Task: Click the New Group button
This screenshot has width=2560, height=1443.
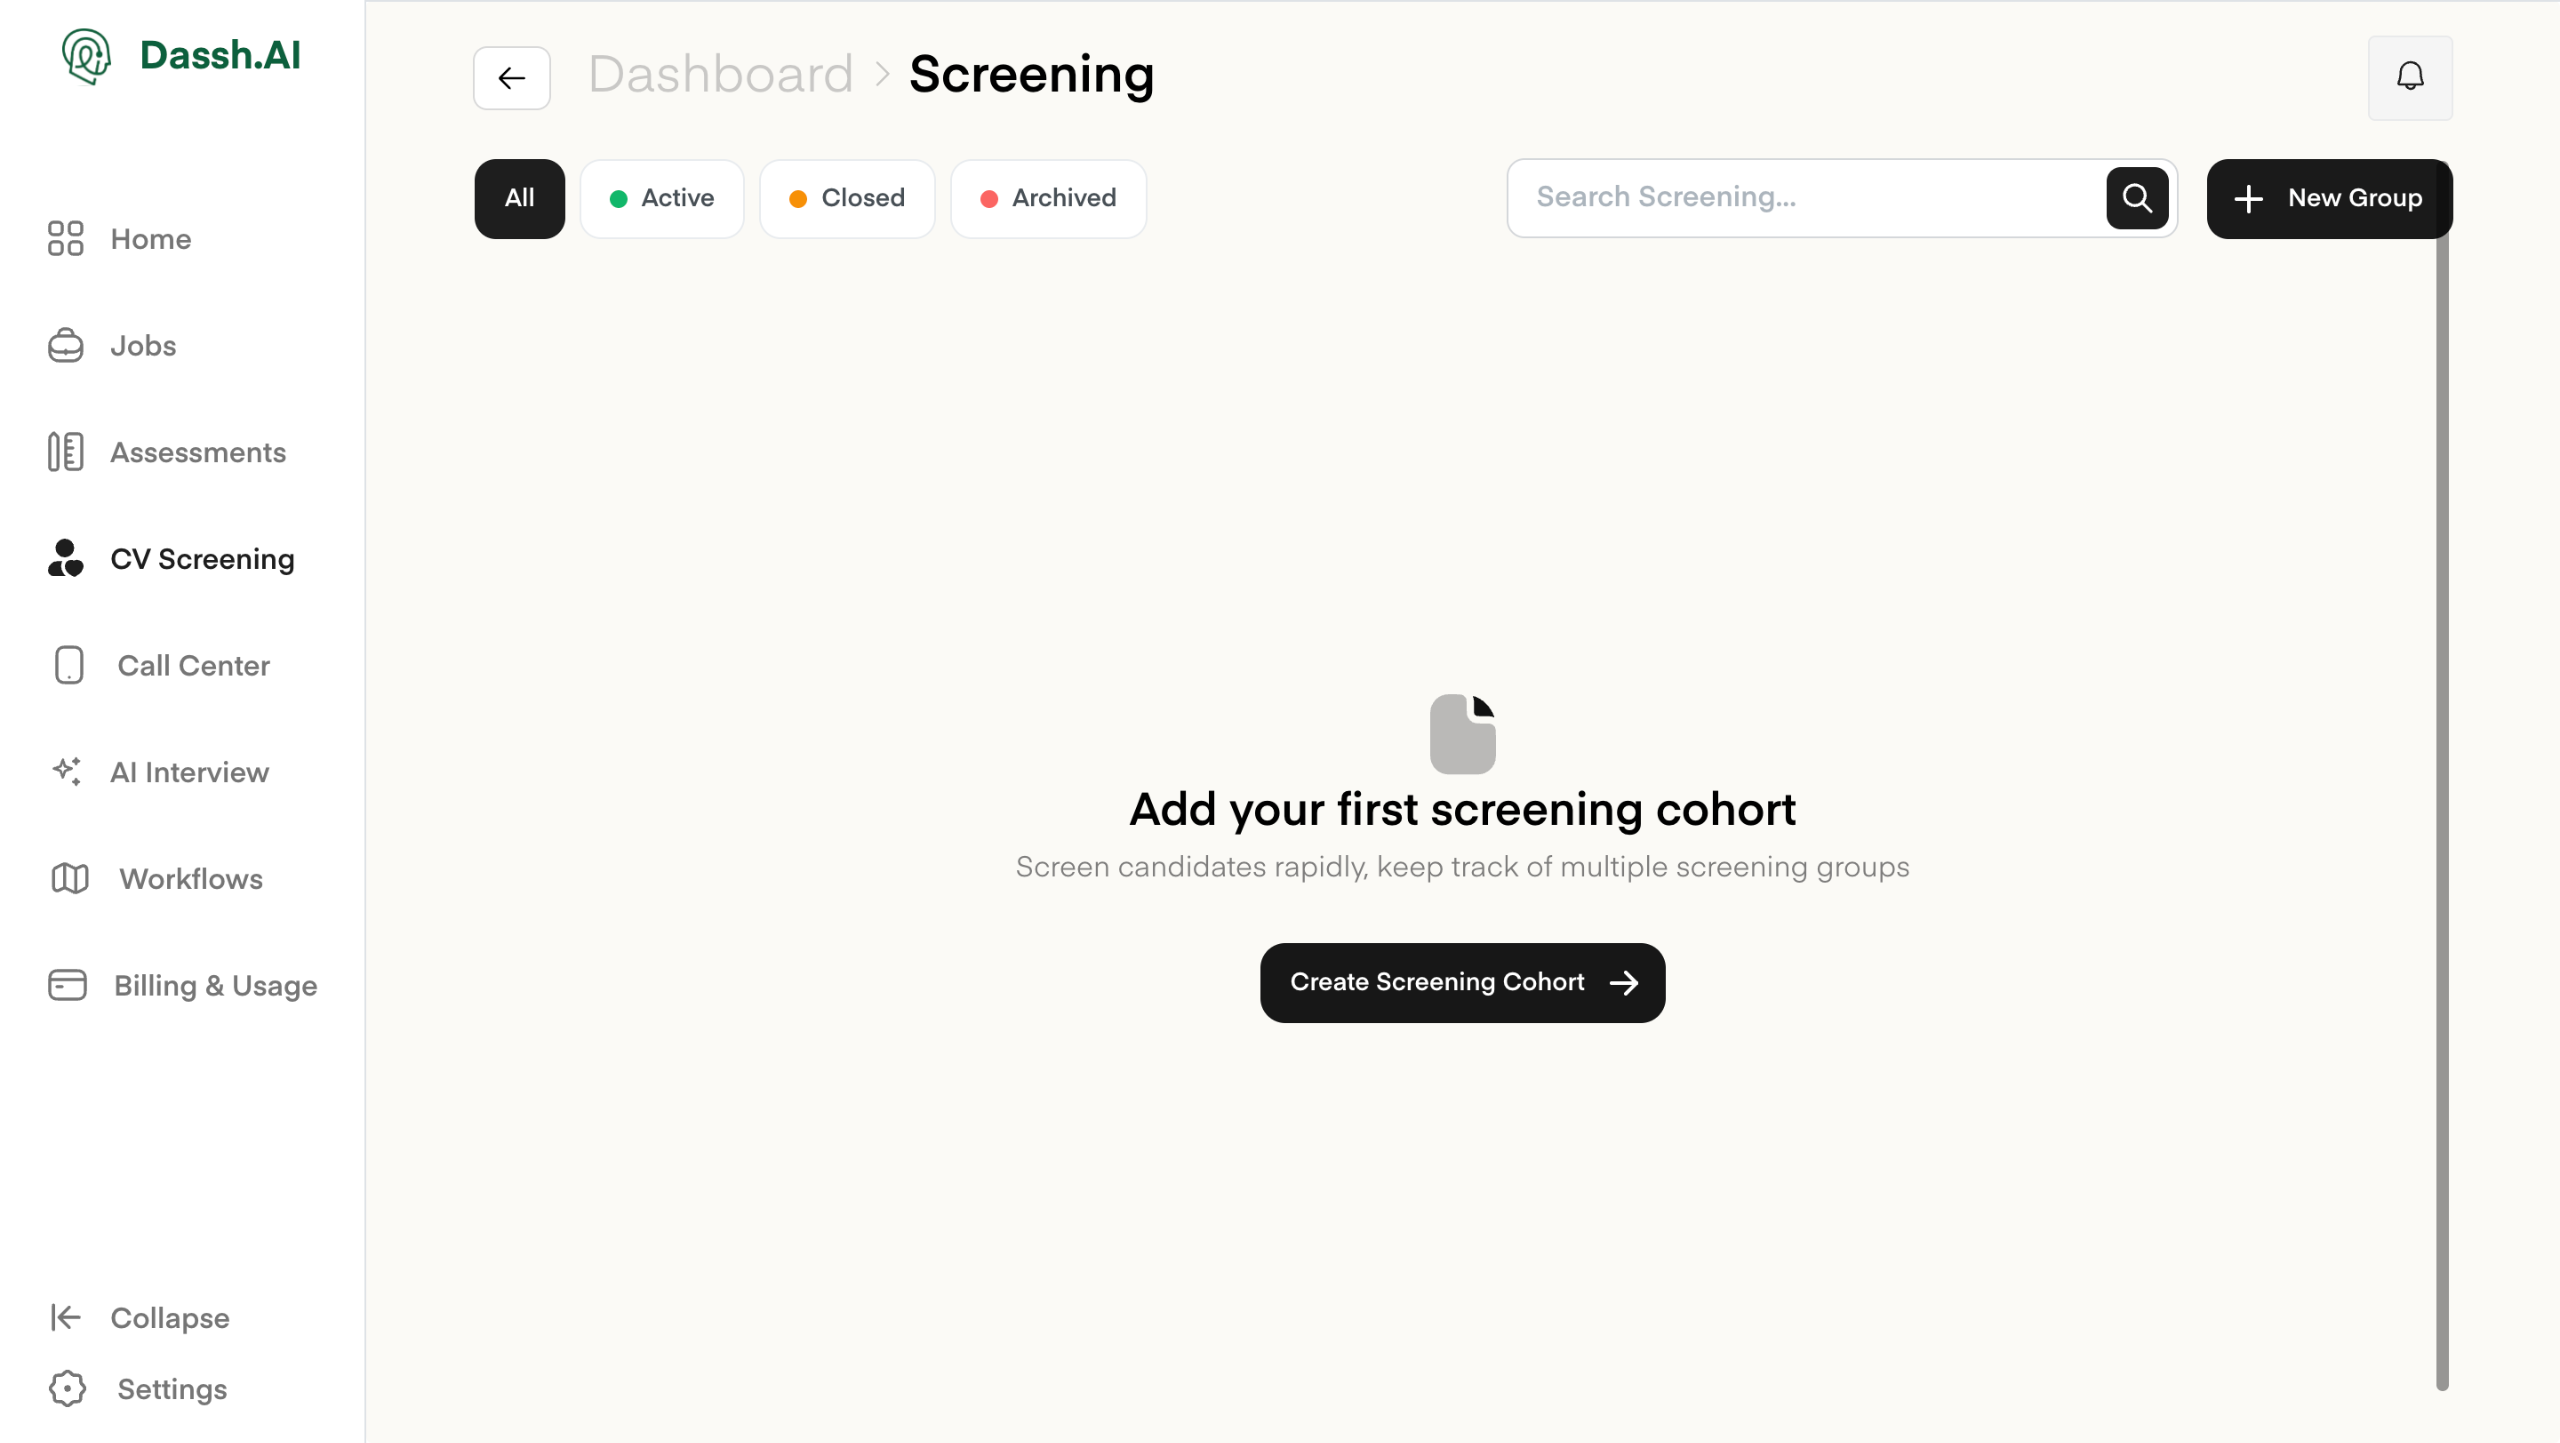Action: point(2329,198)
